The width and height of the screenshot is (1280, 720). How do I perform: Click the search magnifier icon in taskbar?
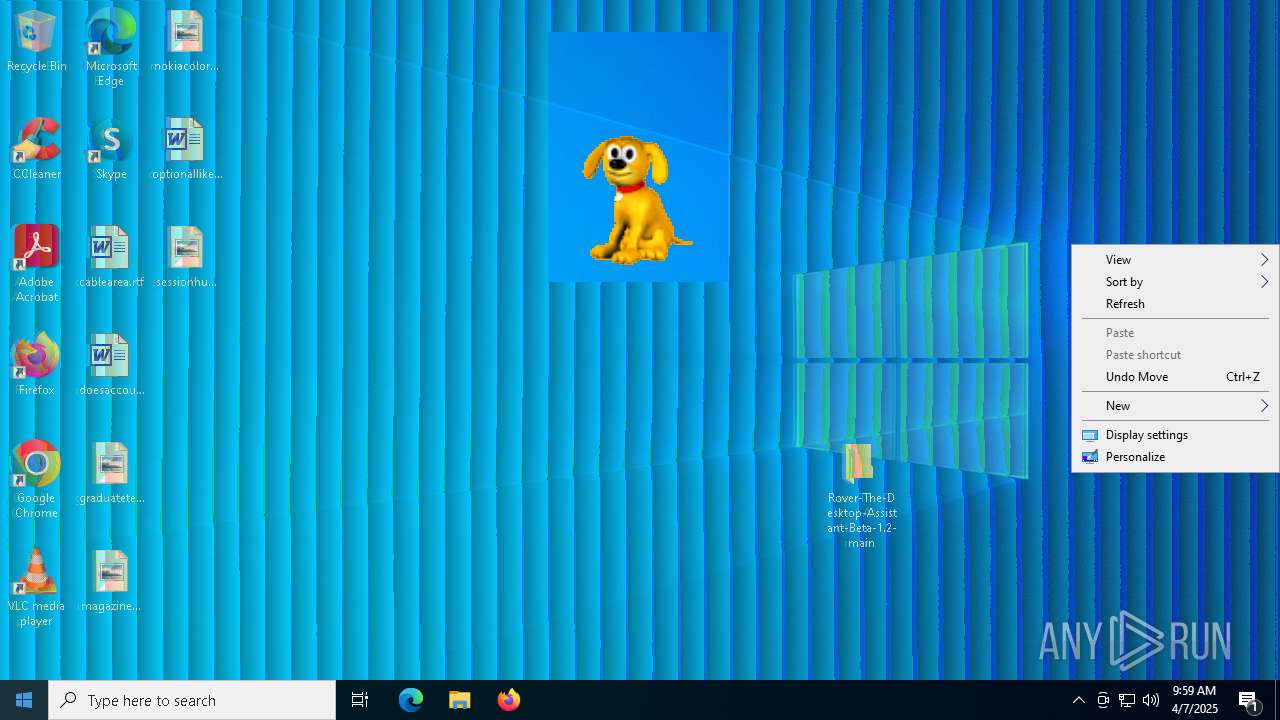pos(68,700)
